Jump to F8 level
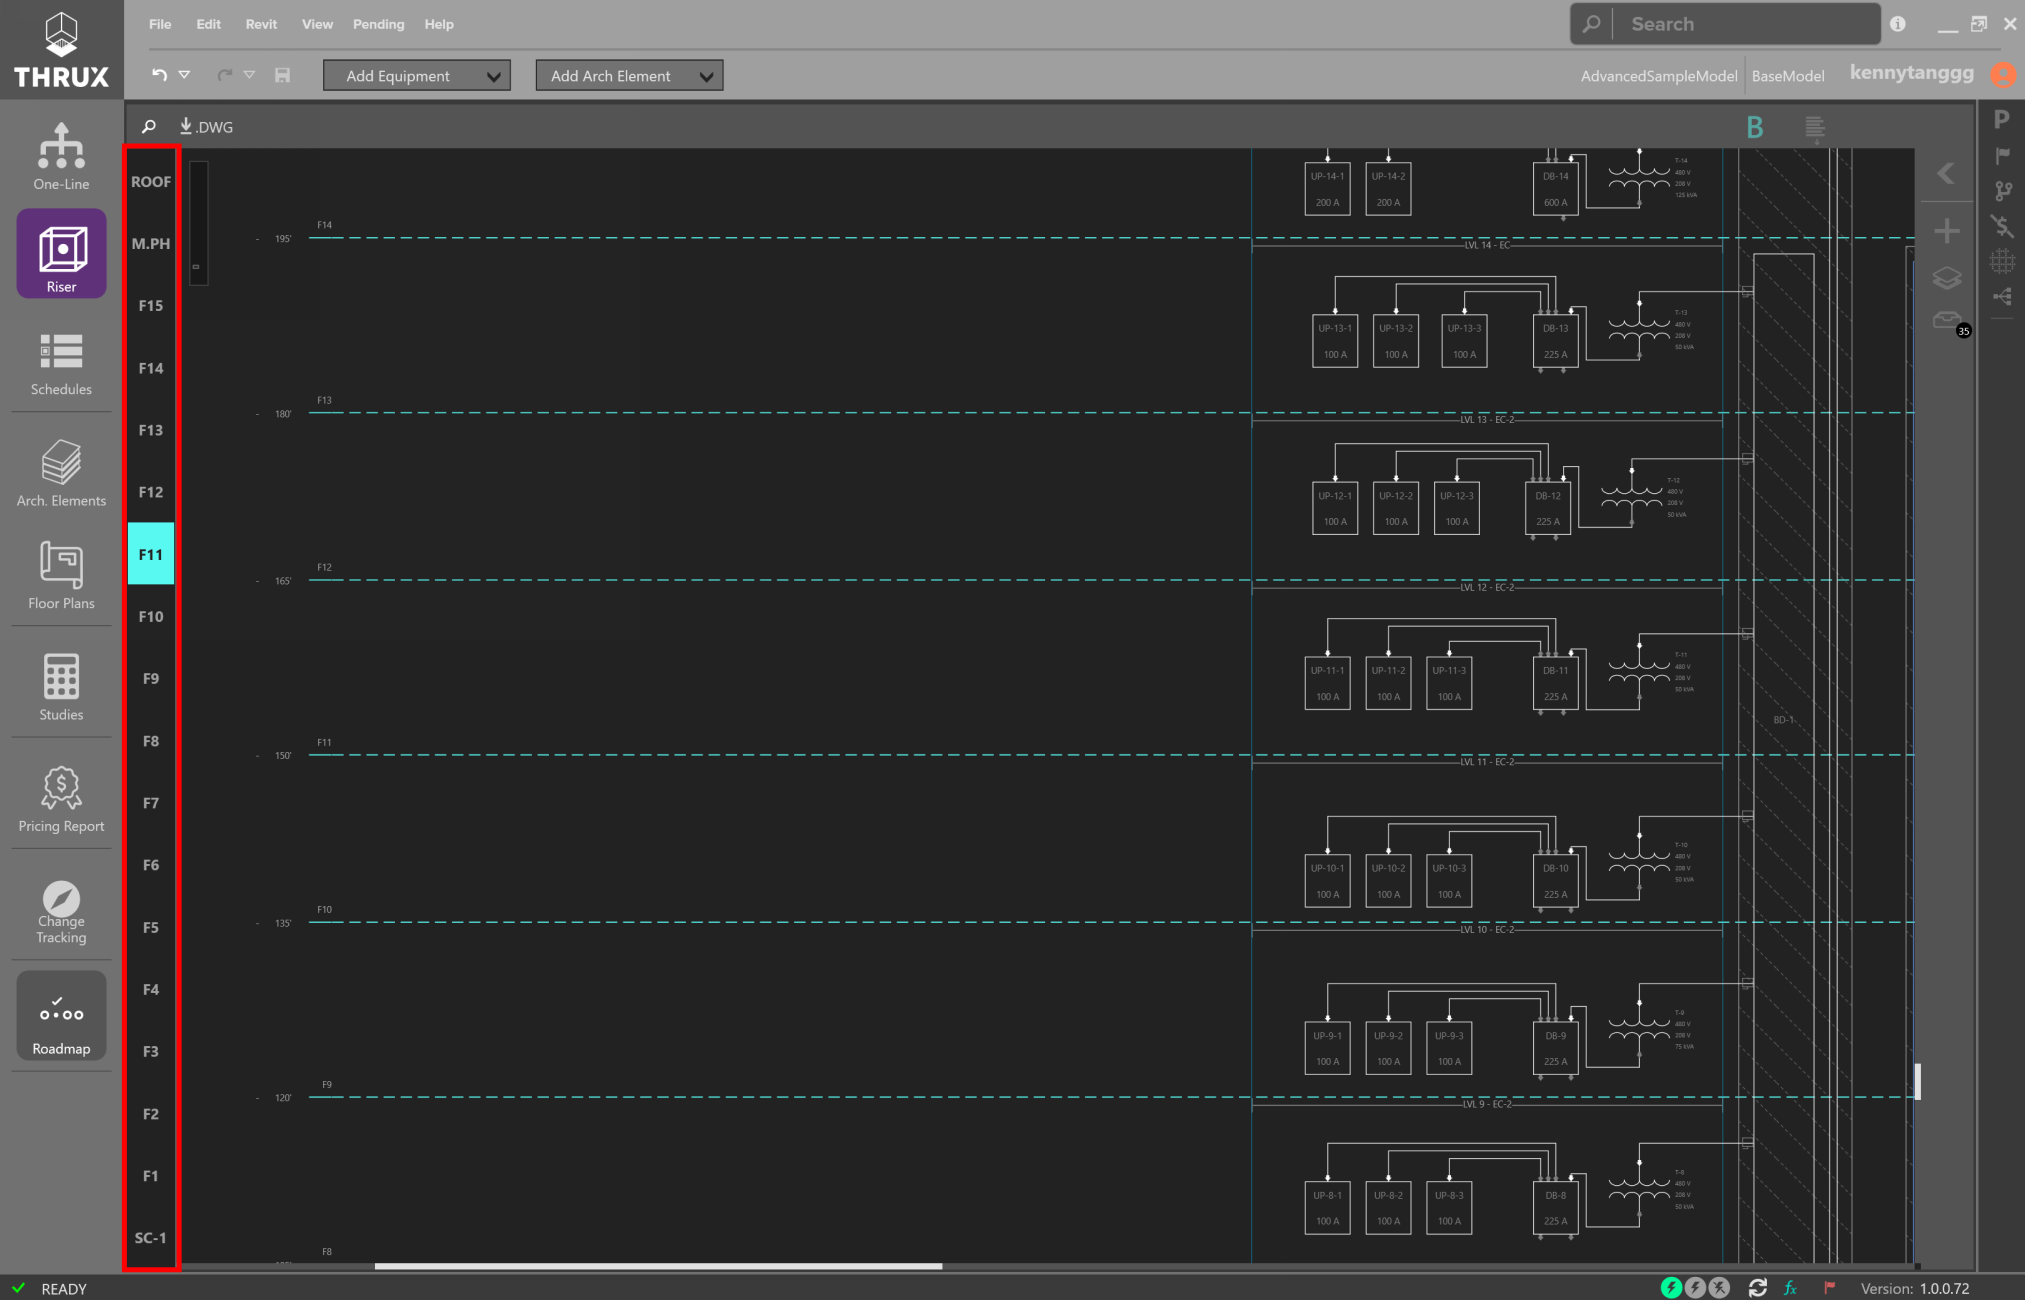Viewport: 2025px width, 1300px height. 151,741
